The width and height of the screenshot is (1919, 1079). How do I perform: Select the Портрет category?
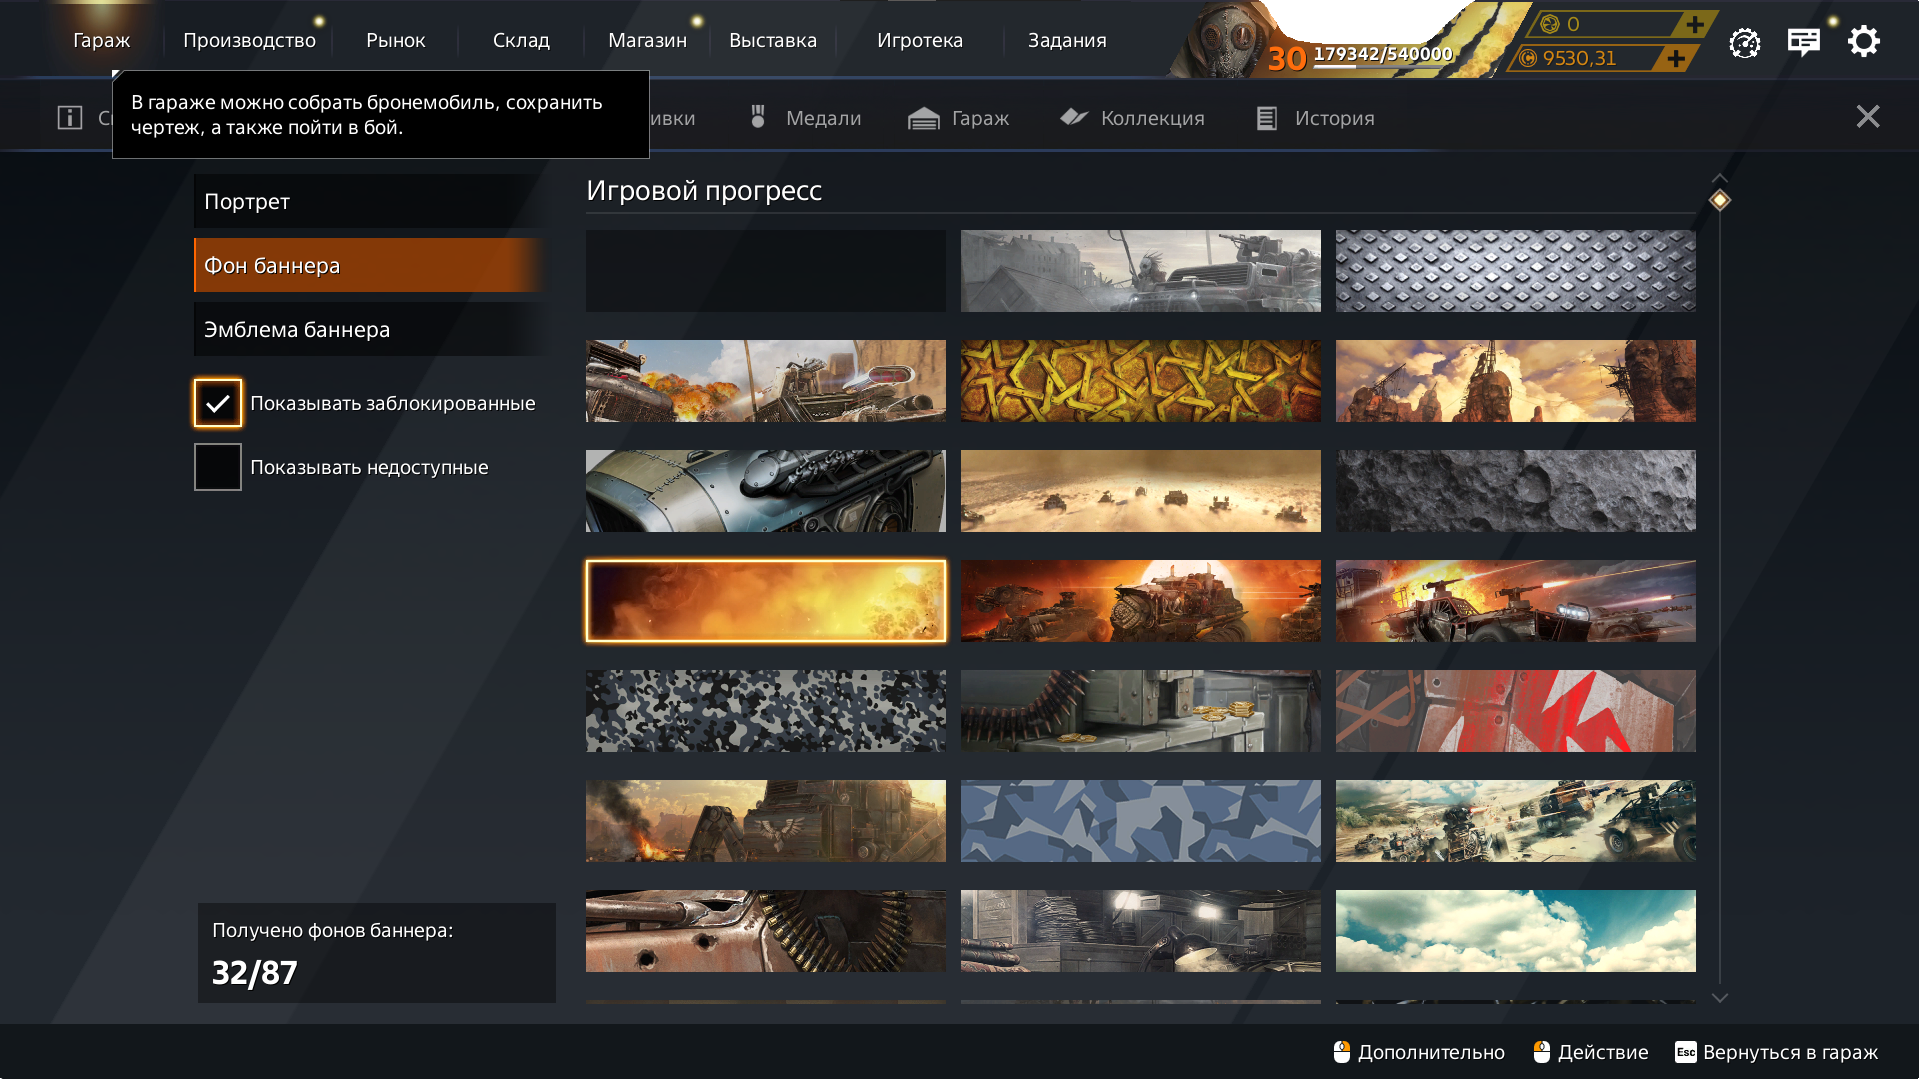tap(370, 201)
